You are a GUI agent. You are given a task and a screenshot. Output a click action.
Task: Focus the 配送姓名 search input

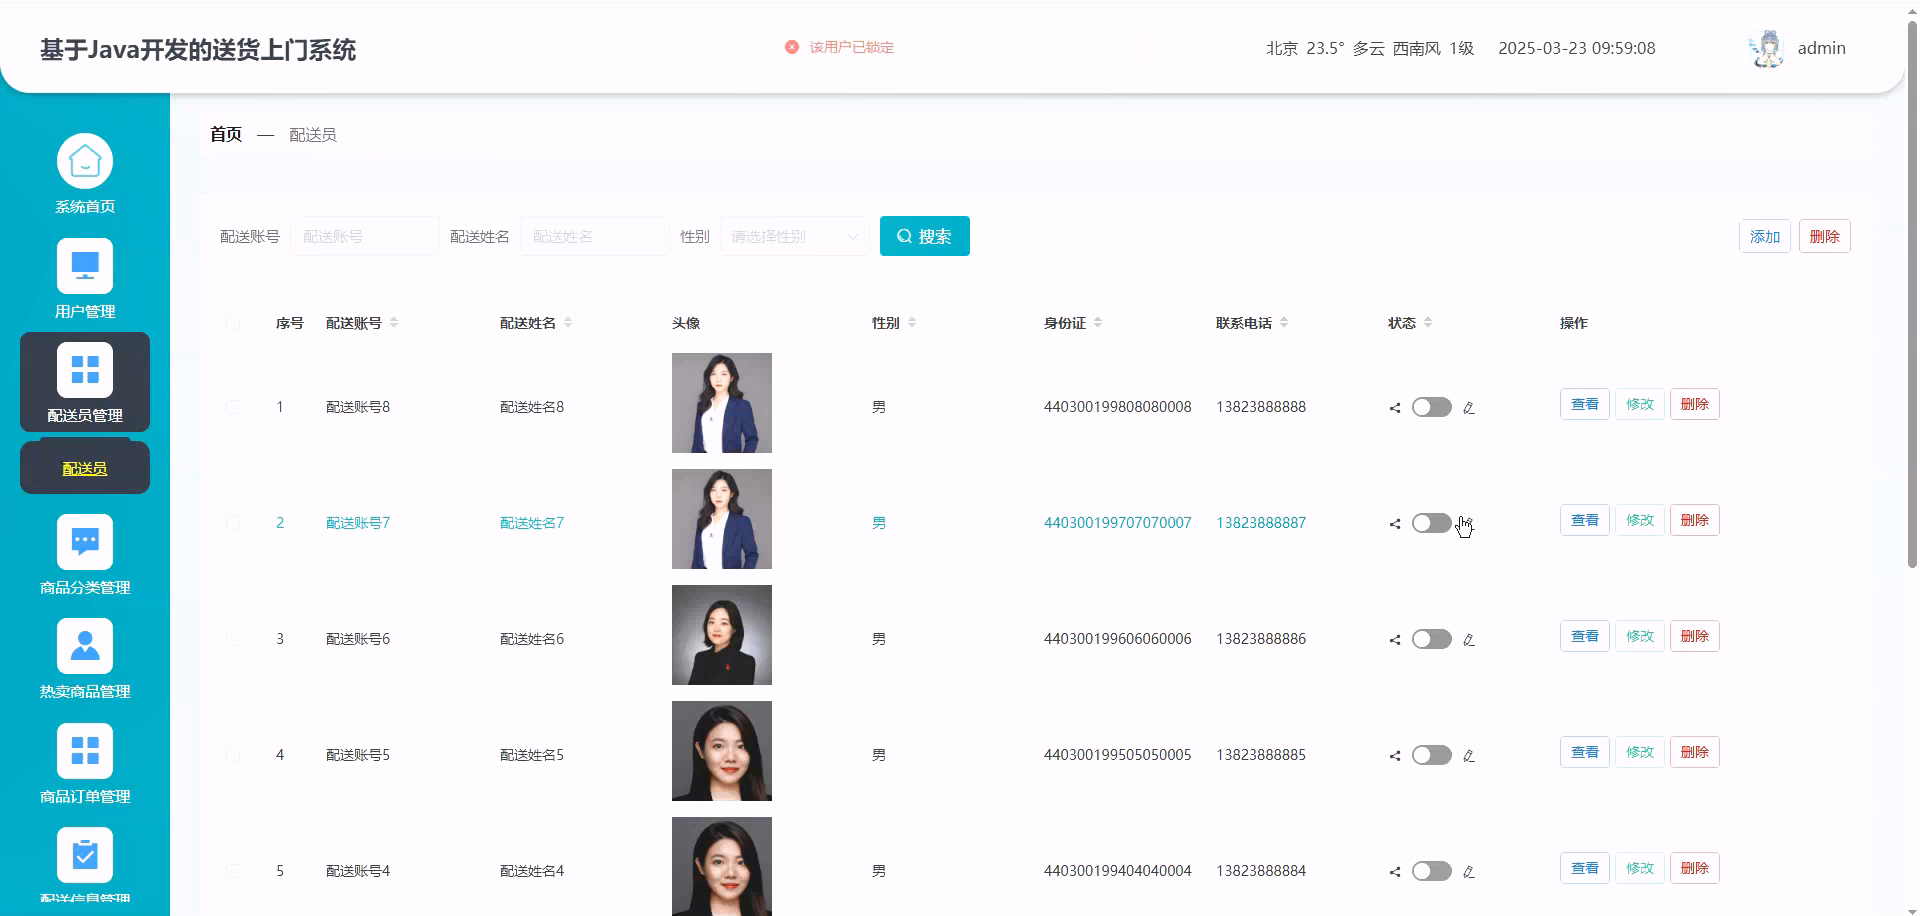[595, 236]
